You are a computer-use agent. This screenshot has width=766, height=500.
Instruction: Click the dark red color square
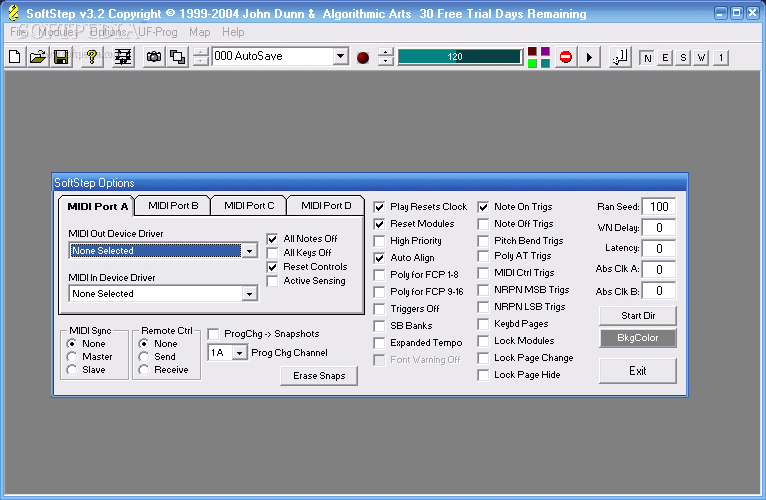[532, 51]
